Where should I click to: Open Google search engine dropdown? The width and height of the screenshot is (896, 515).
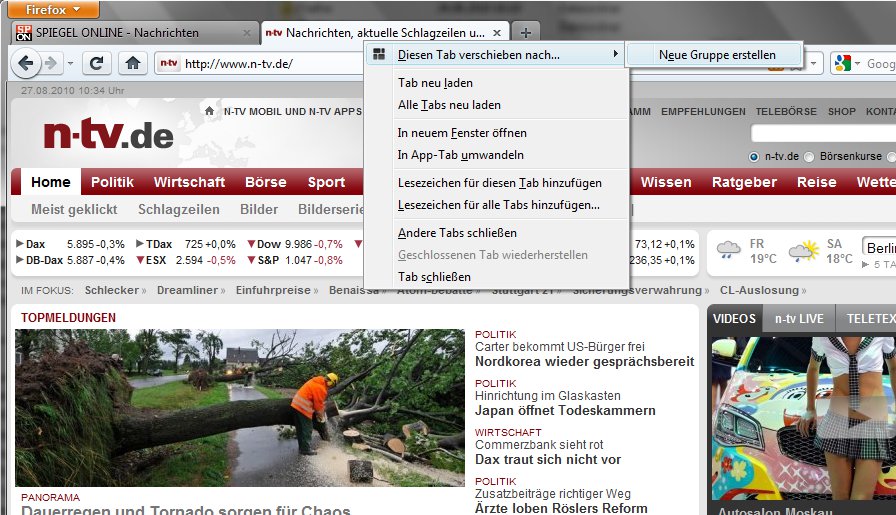[848, 64]
